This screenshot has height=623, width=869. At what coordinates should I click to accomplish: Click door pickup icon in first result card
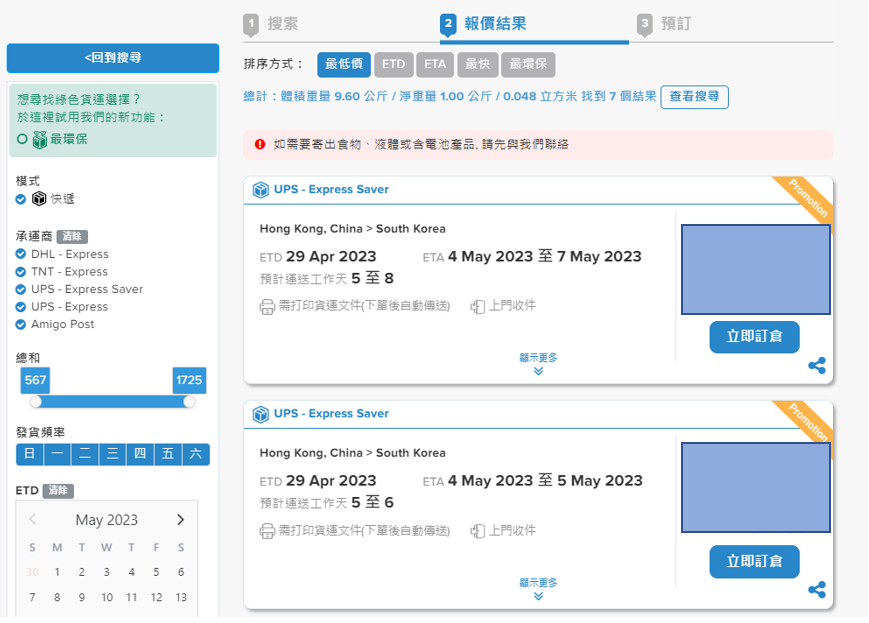pos(478,307)
